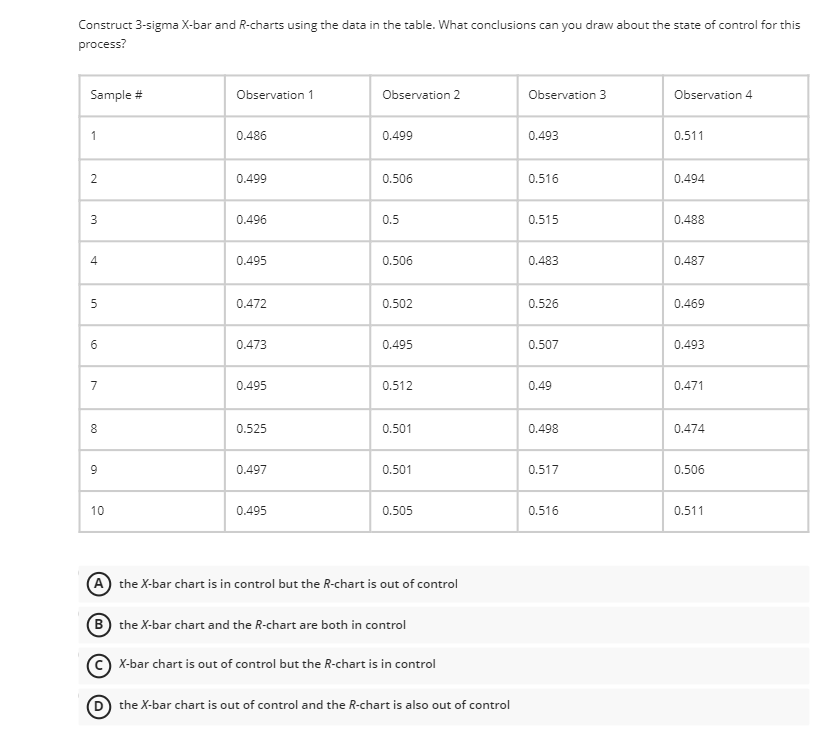Click the Observation 2 column header
The width and height of the screenshot is (830, 751).
pyautogui.click(x=408, y=94)
